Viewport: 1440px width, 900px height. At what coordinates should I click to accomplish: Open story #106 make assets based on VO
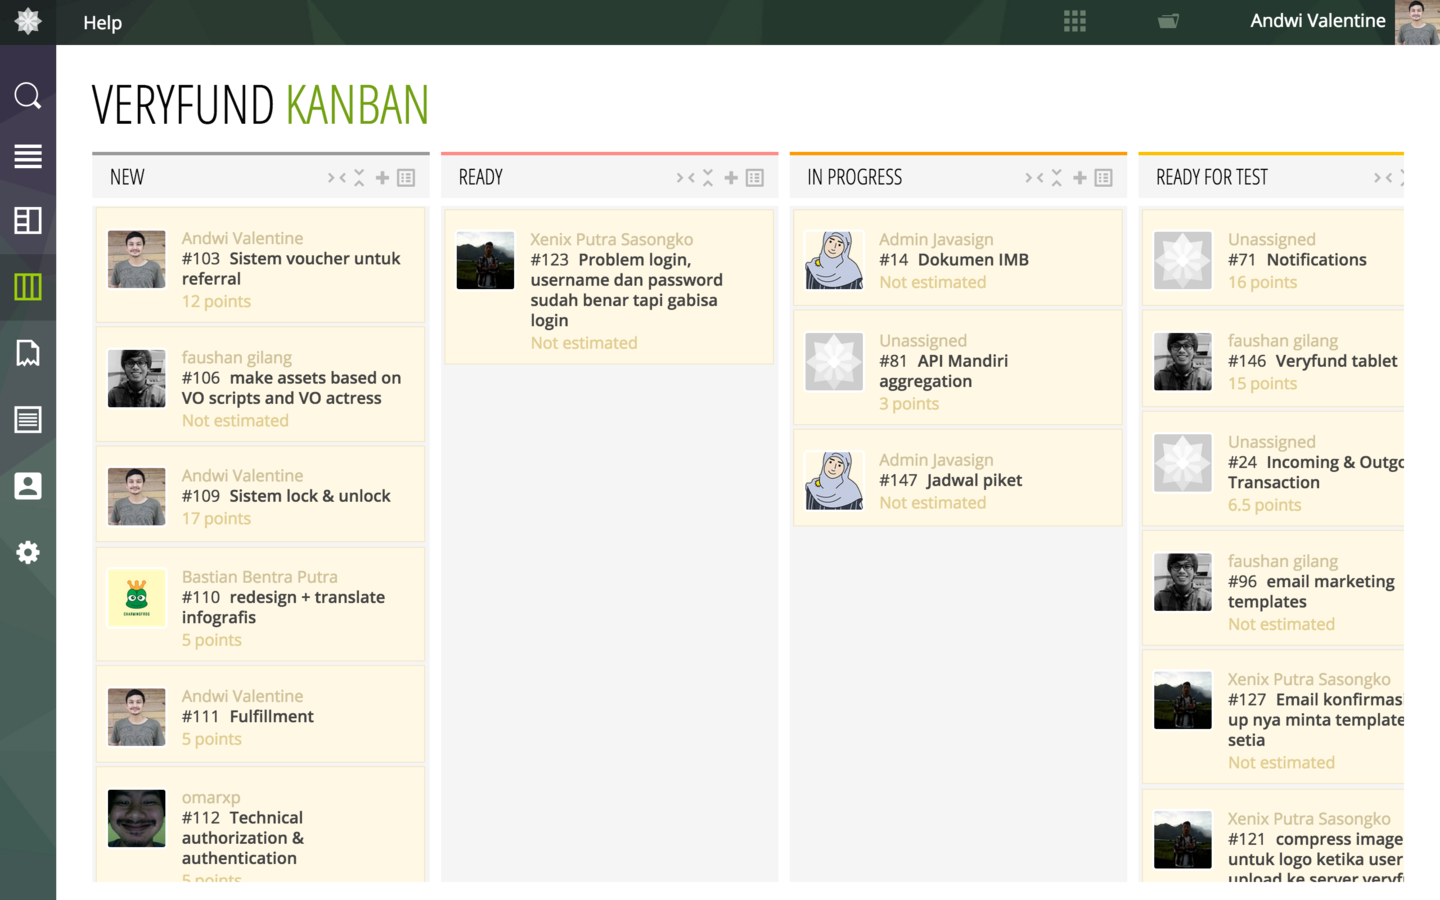click(291, 388)
